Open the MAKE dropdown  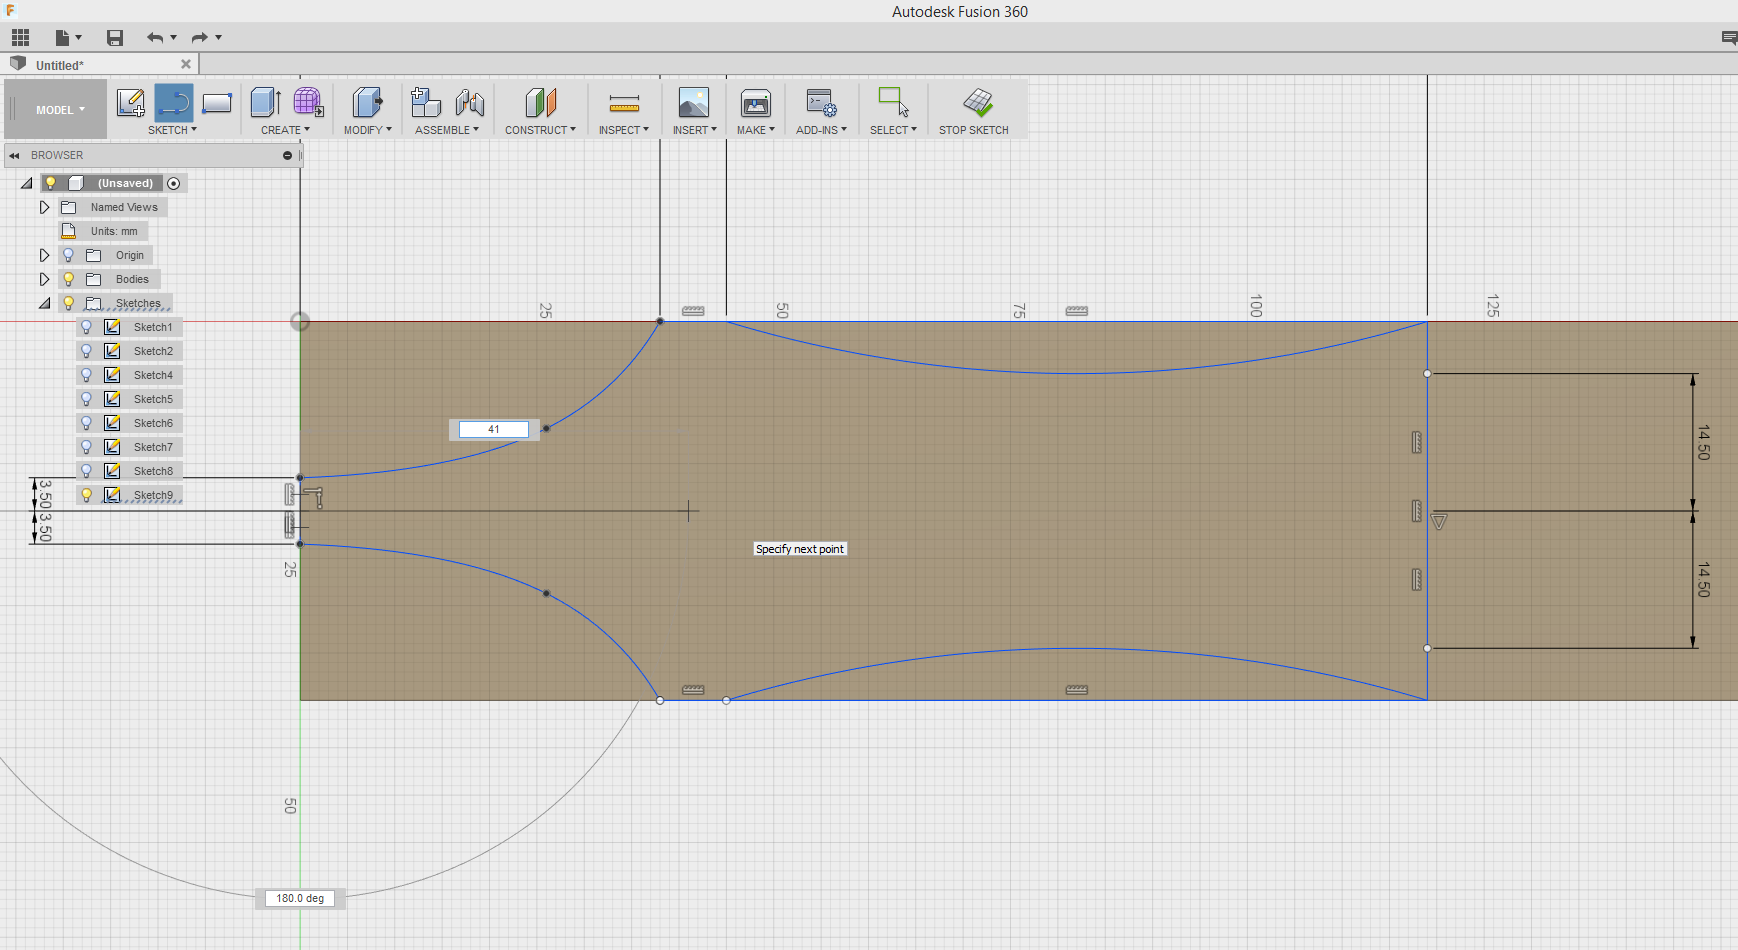pos(756,130)
